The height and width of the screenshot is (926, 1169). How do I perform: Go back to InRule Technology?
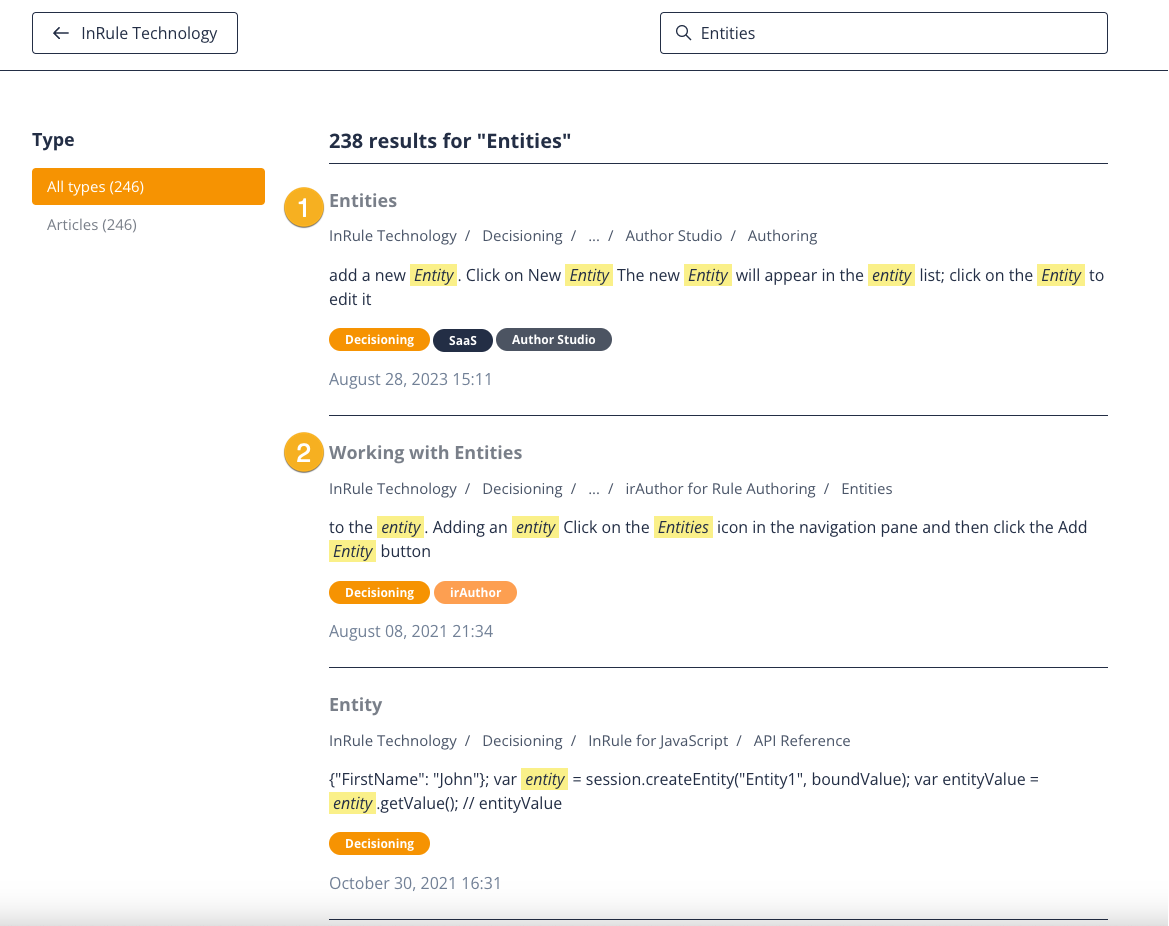[135, 33]
